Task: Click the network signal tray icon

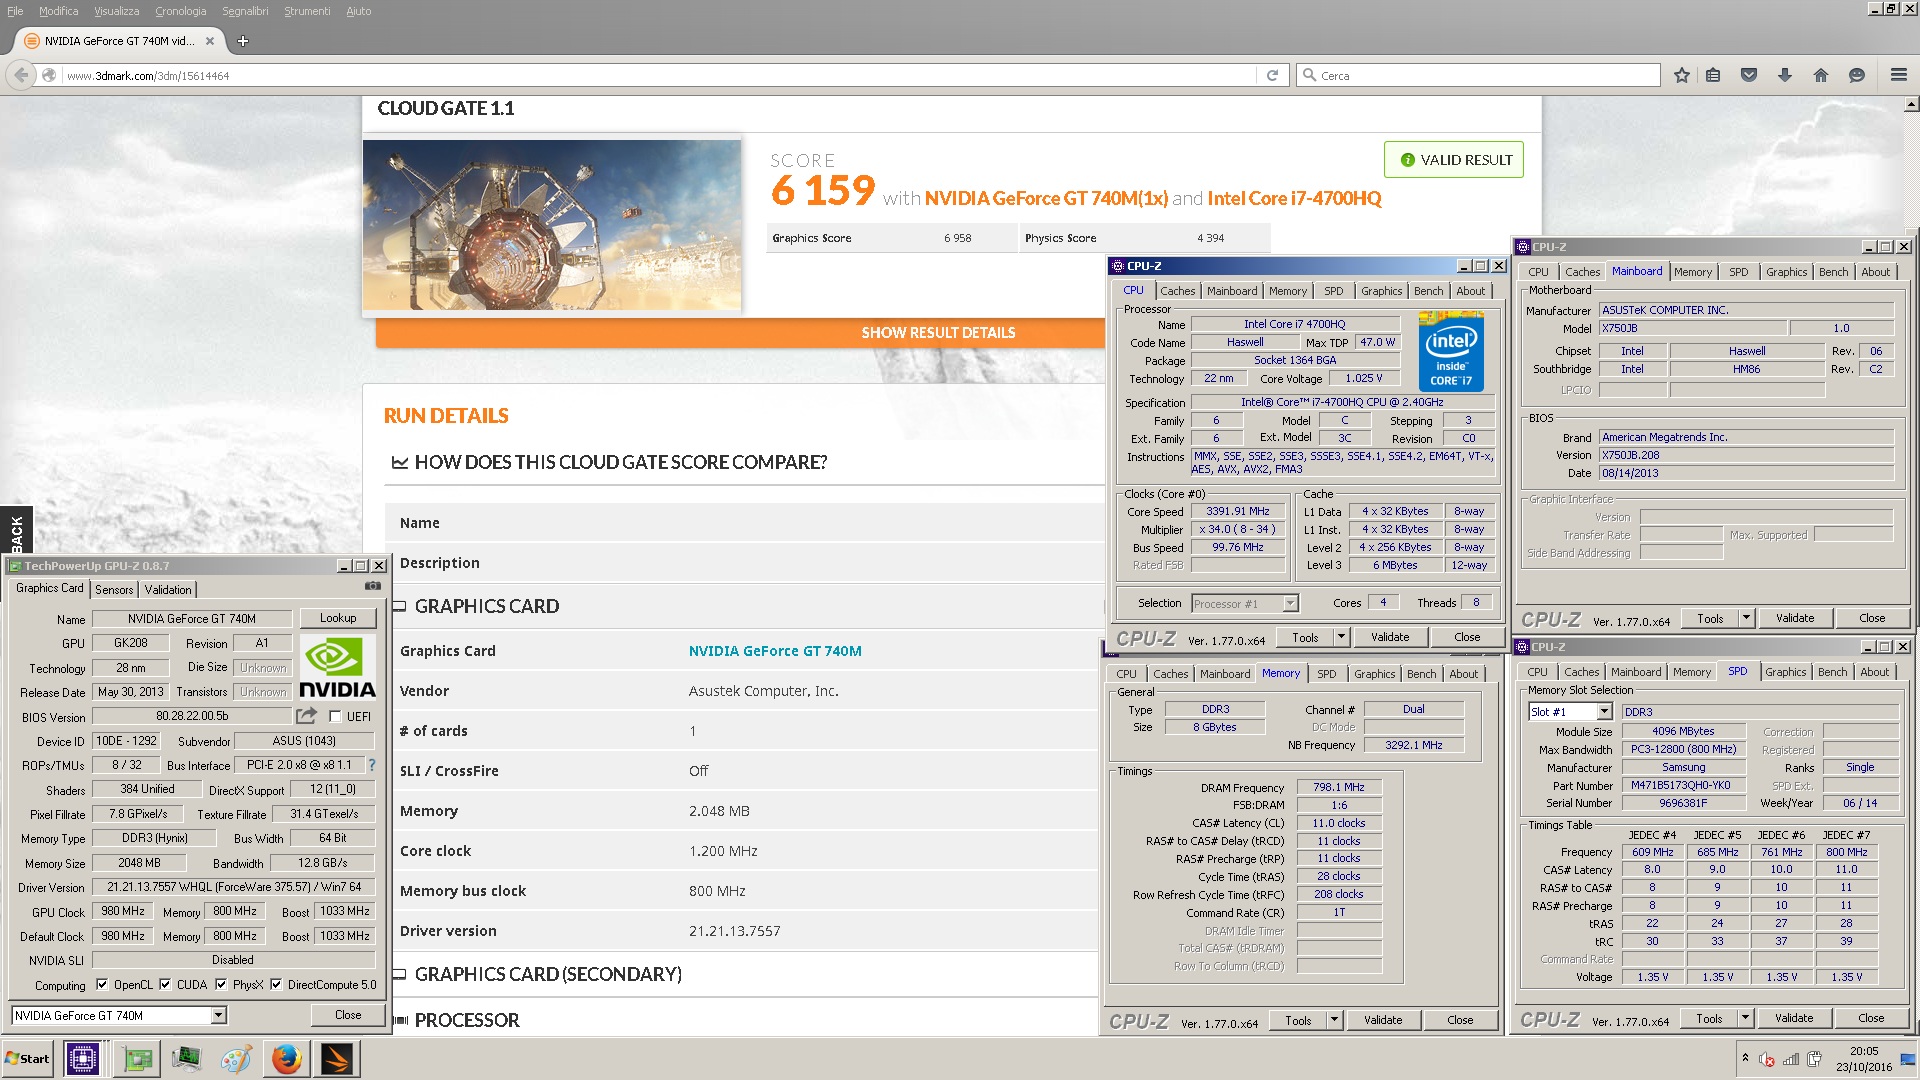Action: click(1791, 1060)
